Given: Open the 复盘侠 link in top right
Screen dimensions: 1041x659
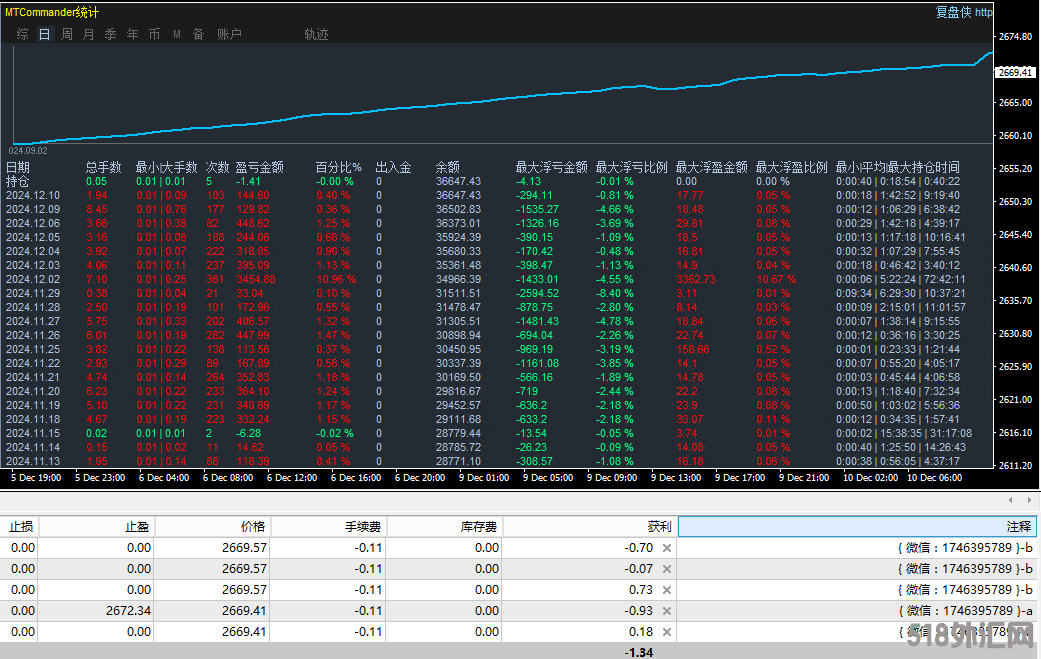Looking at the screenshot, I should click(953, 12).
